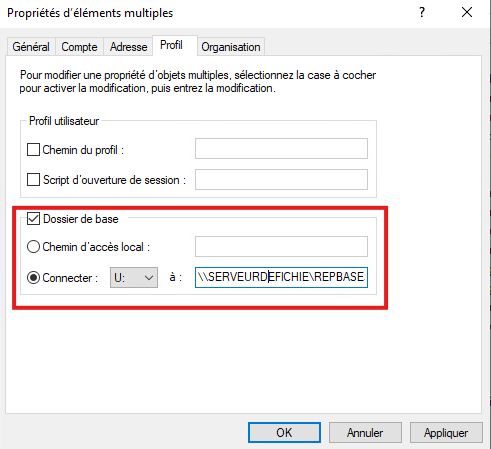Switch to the Général tab
Screen dimensions: 491x449
(31, 47)
